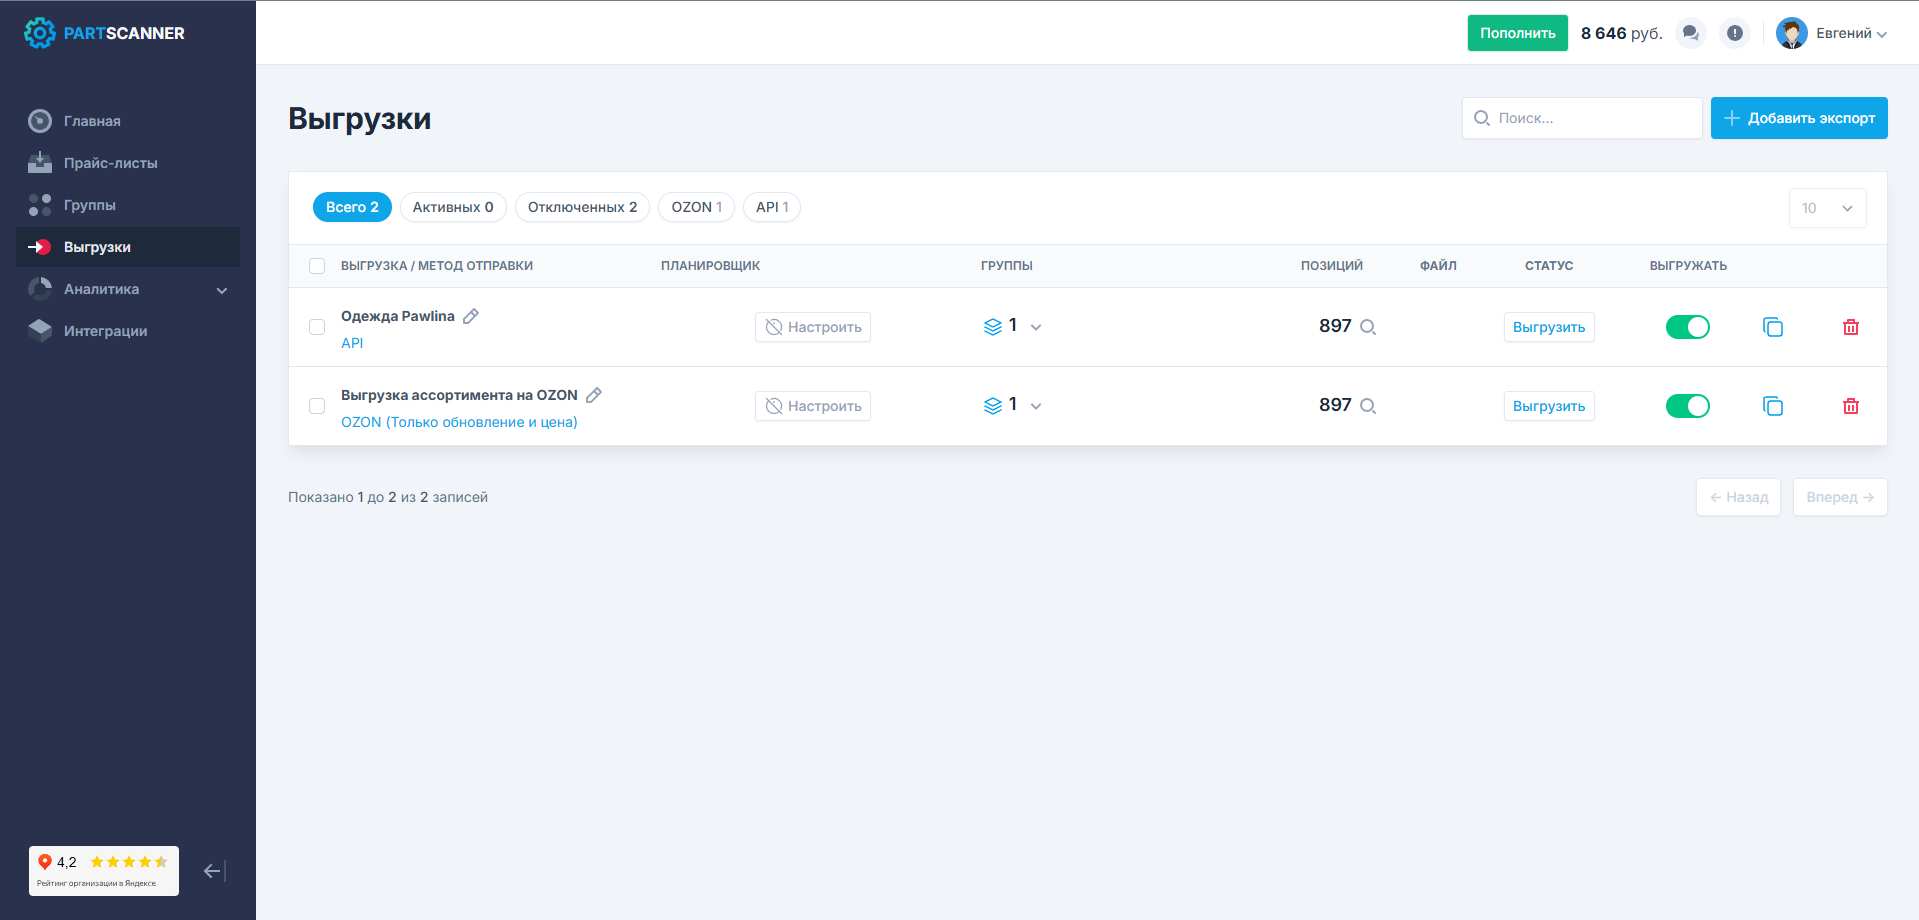Image resolution: width=1919 pixels, height=920 pixels.
Task: Click Выгрузить for Одежда Pawlina
Action: pyautogui.click(x=1549, y=327)
